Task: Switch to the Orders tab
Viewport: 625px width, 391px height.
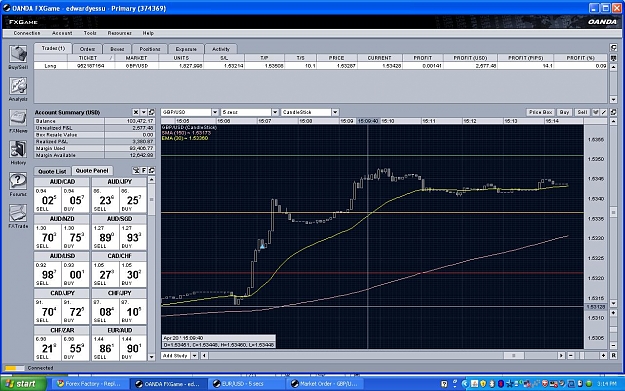Action: pyautogui.click(x=87, y=49)
